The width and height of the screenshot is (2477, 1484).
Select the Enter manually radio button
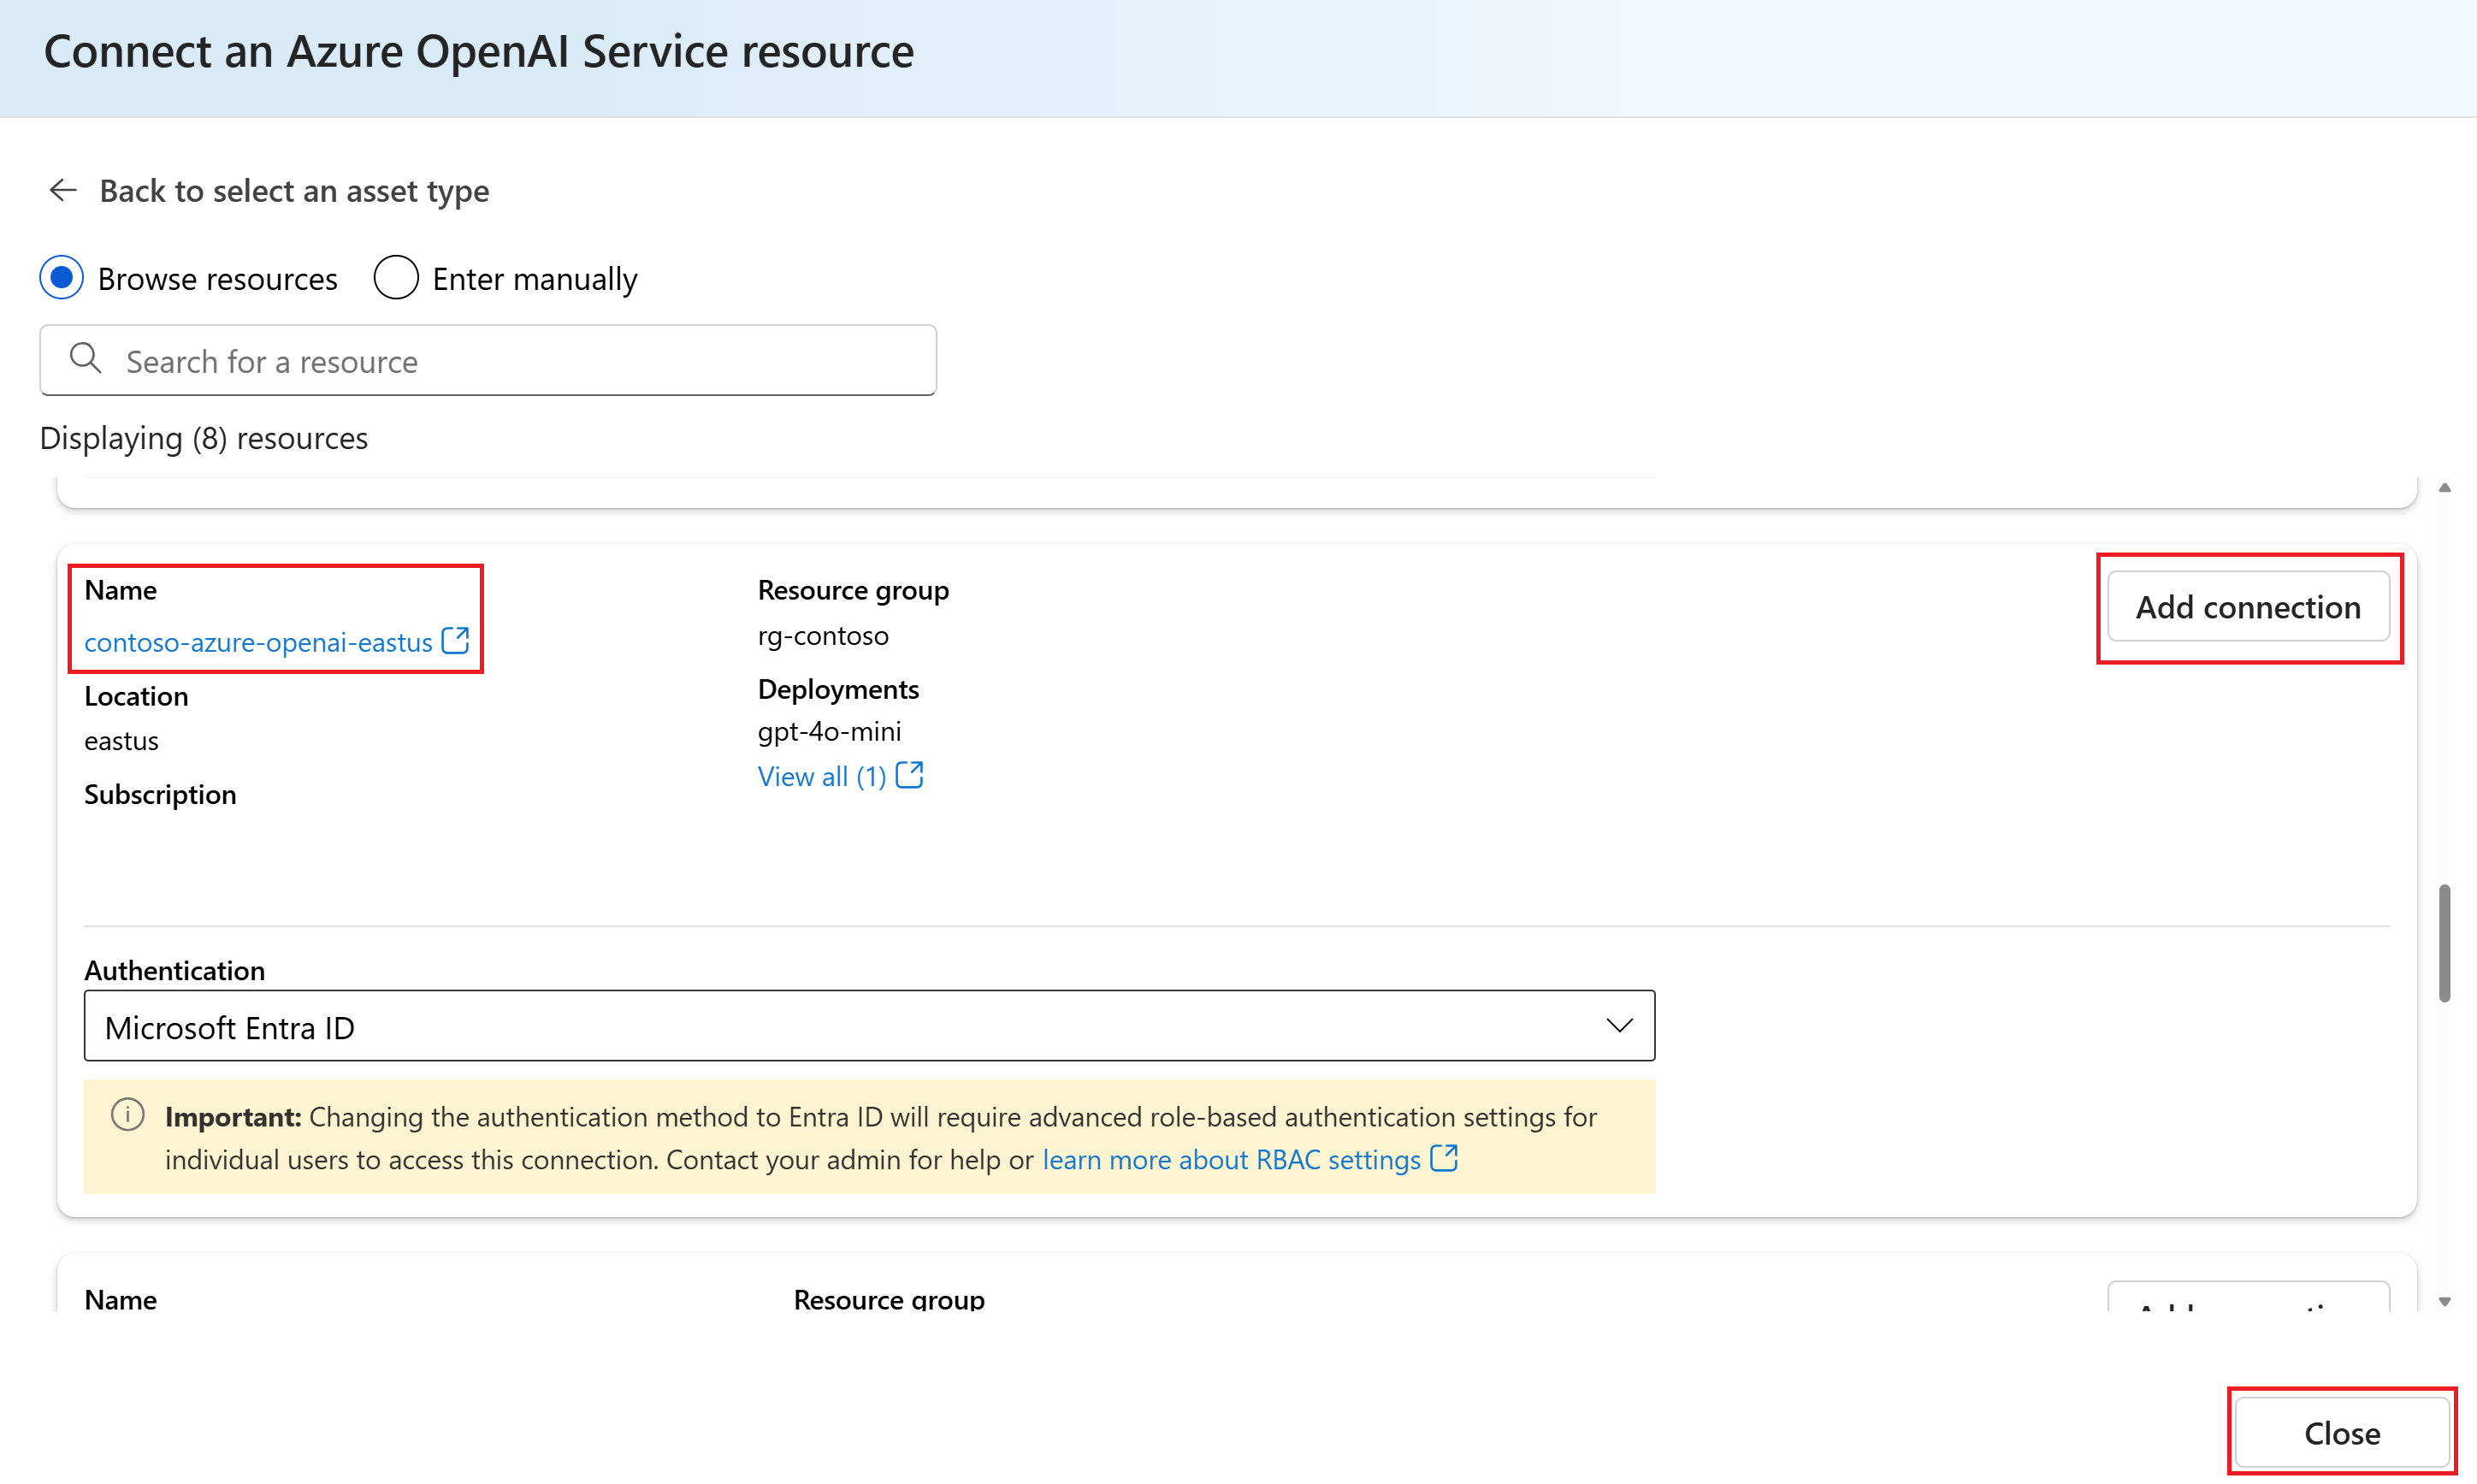tap(396, 278)
